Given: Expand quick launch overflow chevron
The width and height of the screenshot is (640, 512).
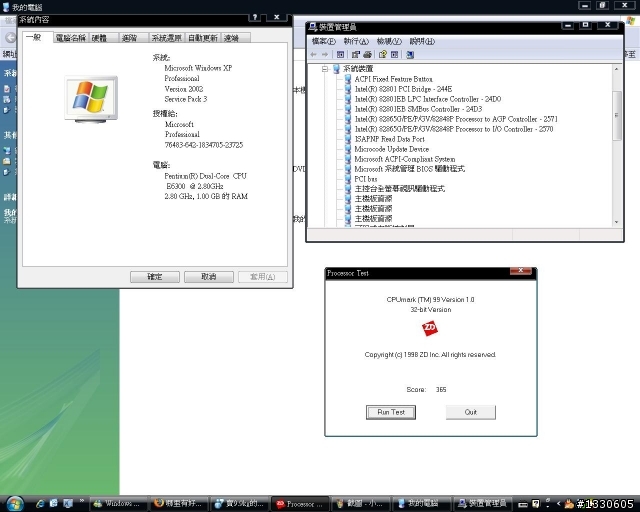Looking at the screenshot, I should point(81,501).
